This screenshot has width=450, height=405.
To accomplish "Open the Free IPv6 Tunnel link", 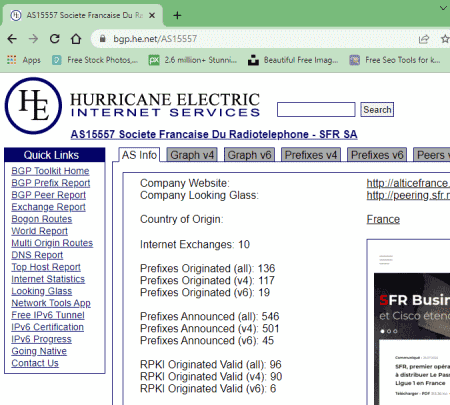I will point(48,315).
